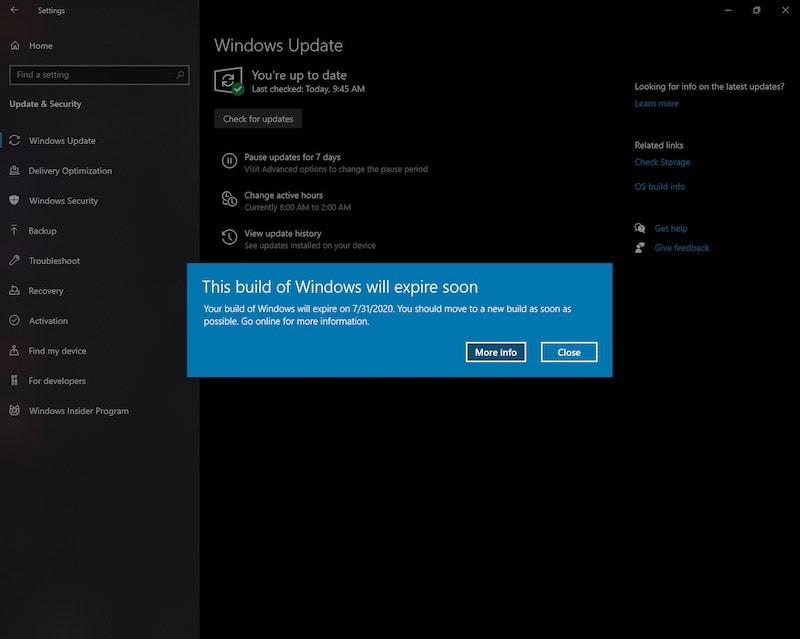Click the "Update & Security" heading
The width and height of the screenshot is (800, 639).
[x=45, y=104]
